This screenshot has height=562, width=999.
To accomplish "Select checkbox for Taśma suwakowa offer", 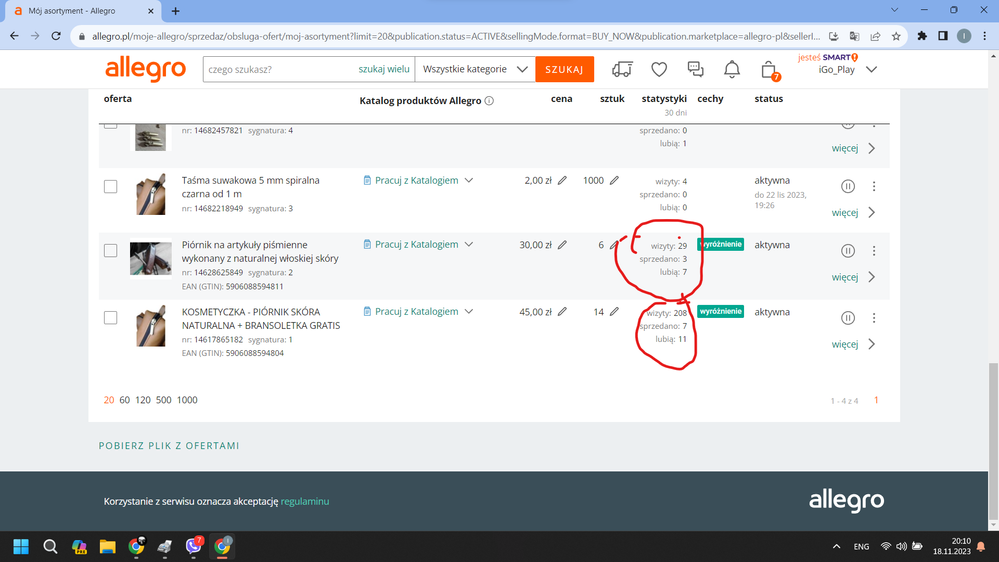I will click(x=111, y=187).
